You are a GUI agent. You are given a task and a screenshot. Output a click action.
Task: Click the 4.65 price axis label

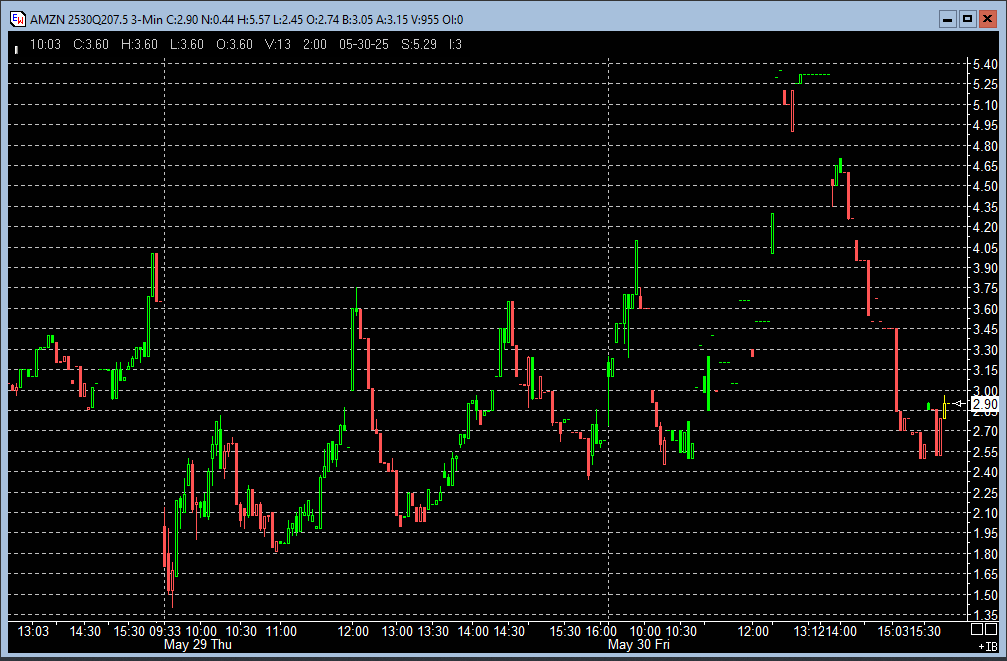(x=985, y=166)
